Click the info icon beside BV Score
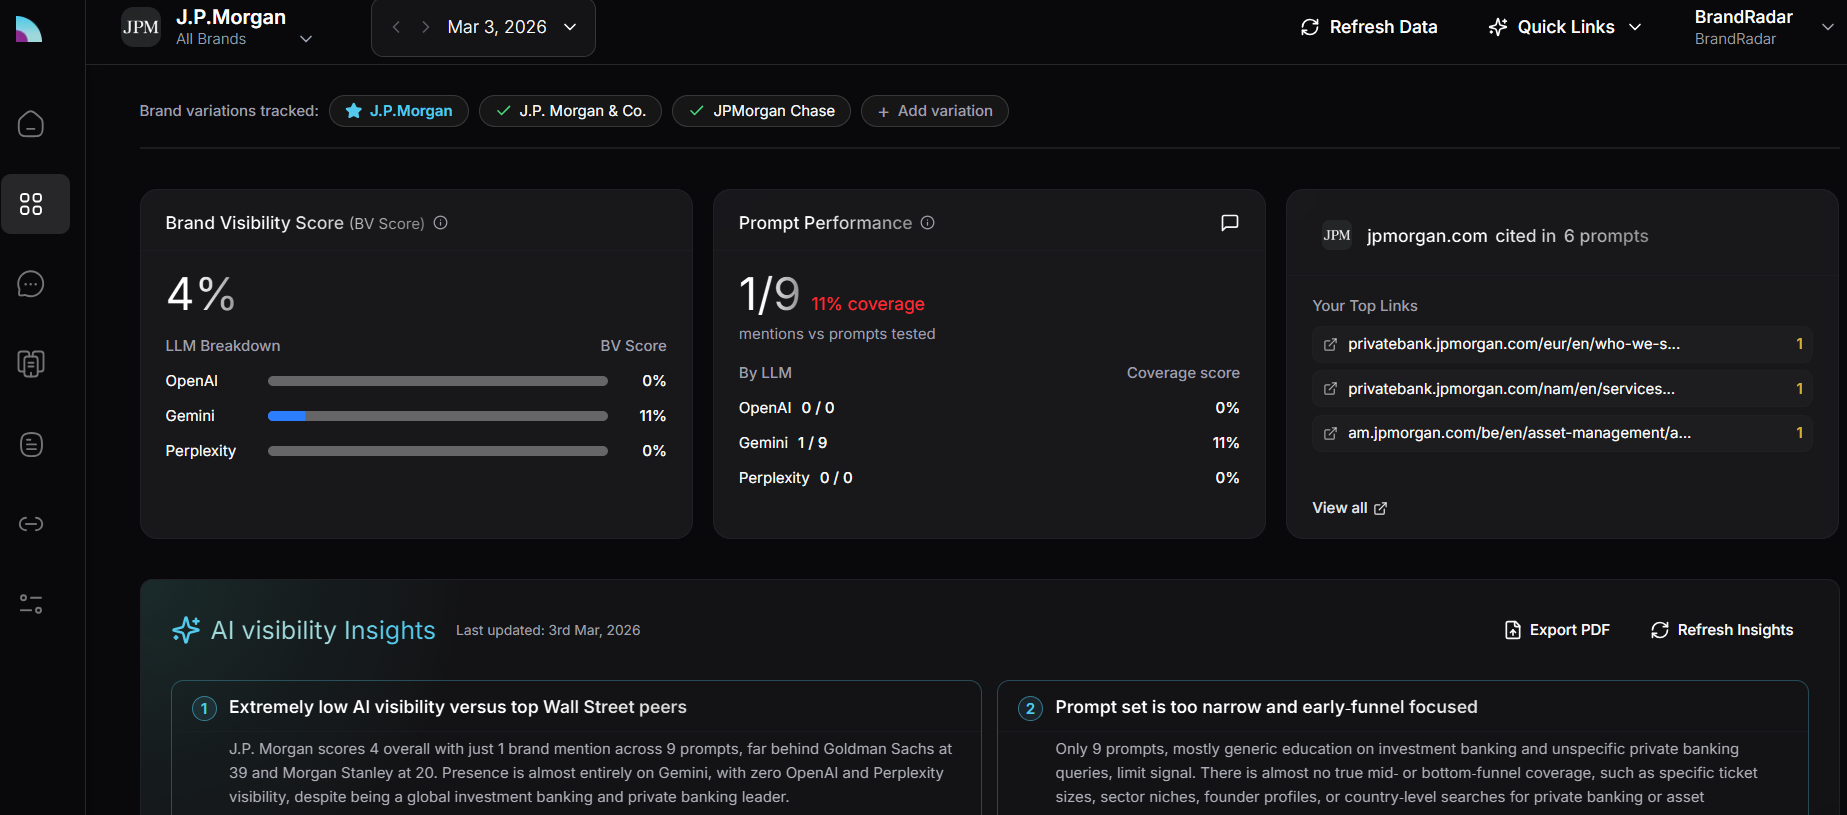1847x815 pixels. (x=441, y=223)
